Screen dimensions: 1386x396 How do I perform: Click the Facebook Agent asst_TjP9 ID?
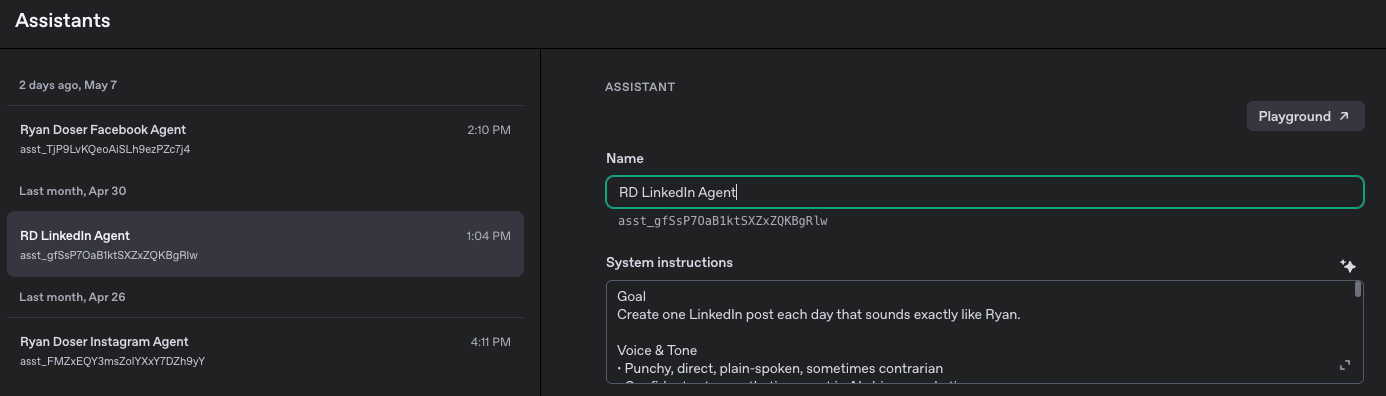(x=105, y=149)
